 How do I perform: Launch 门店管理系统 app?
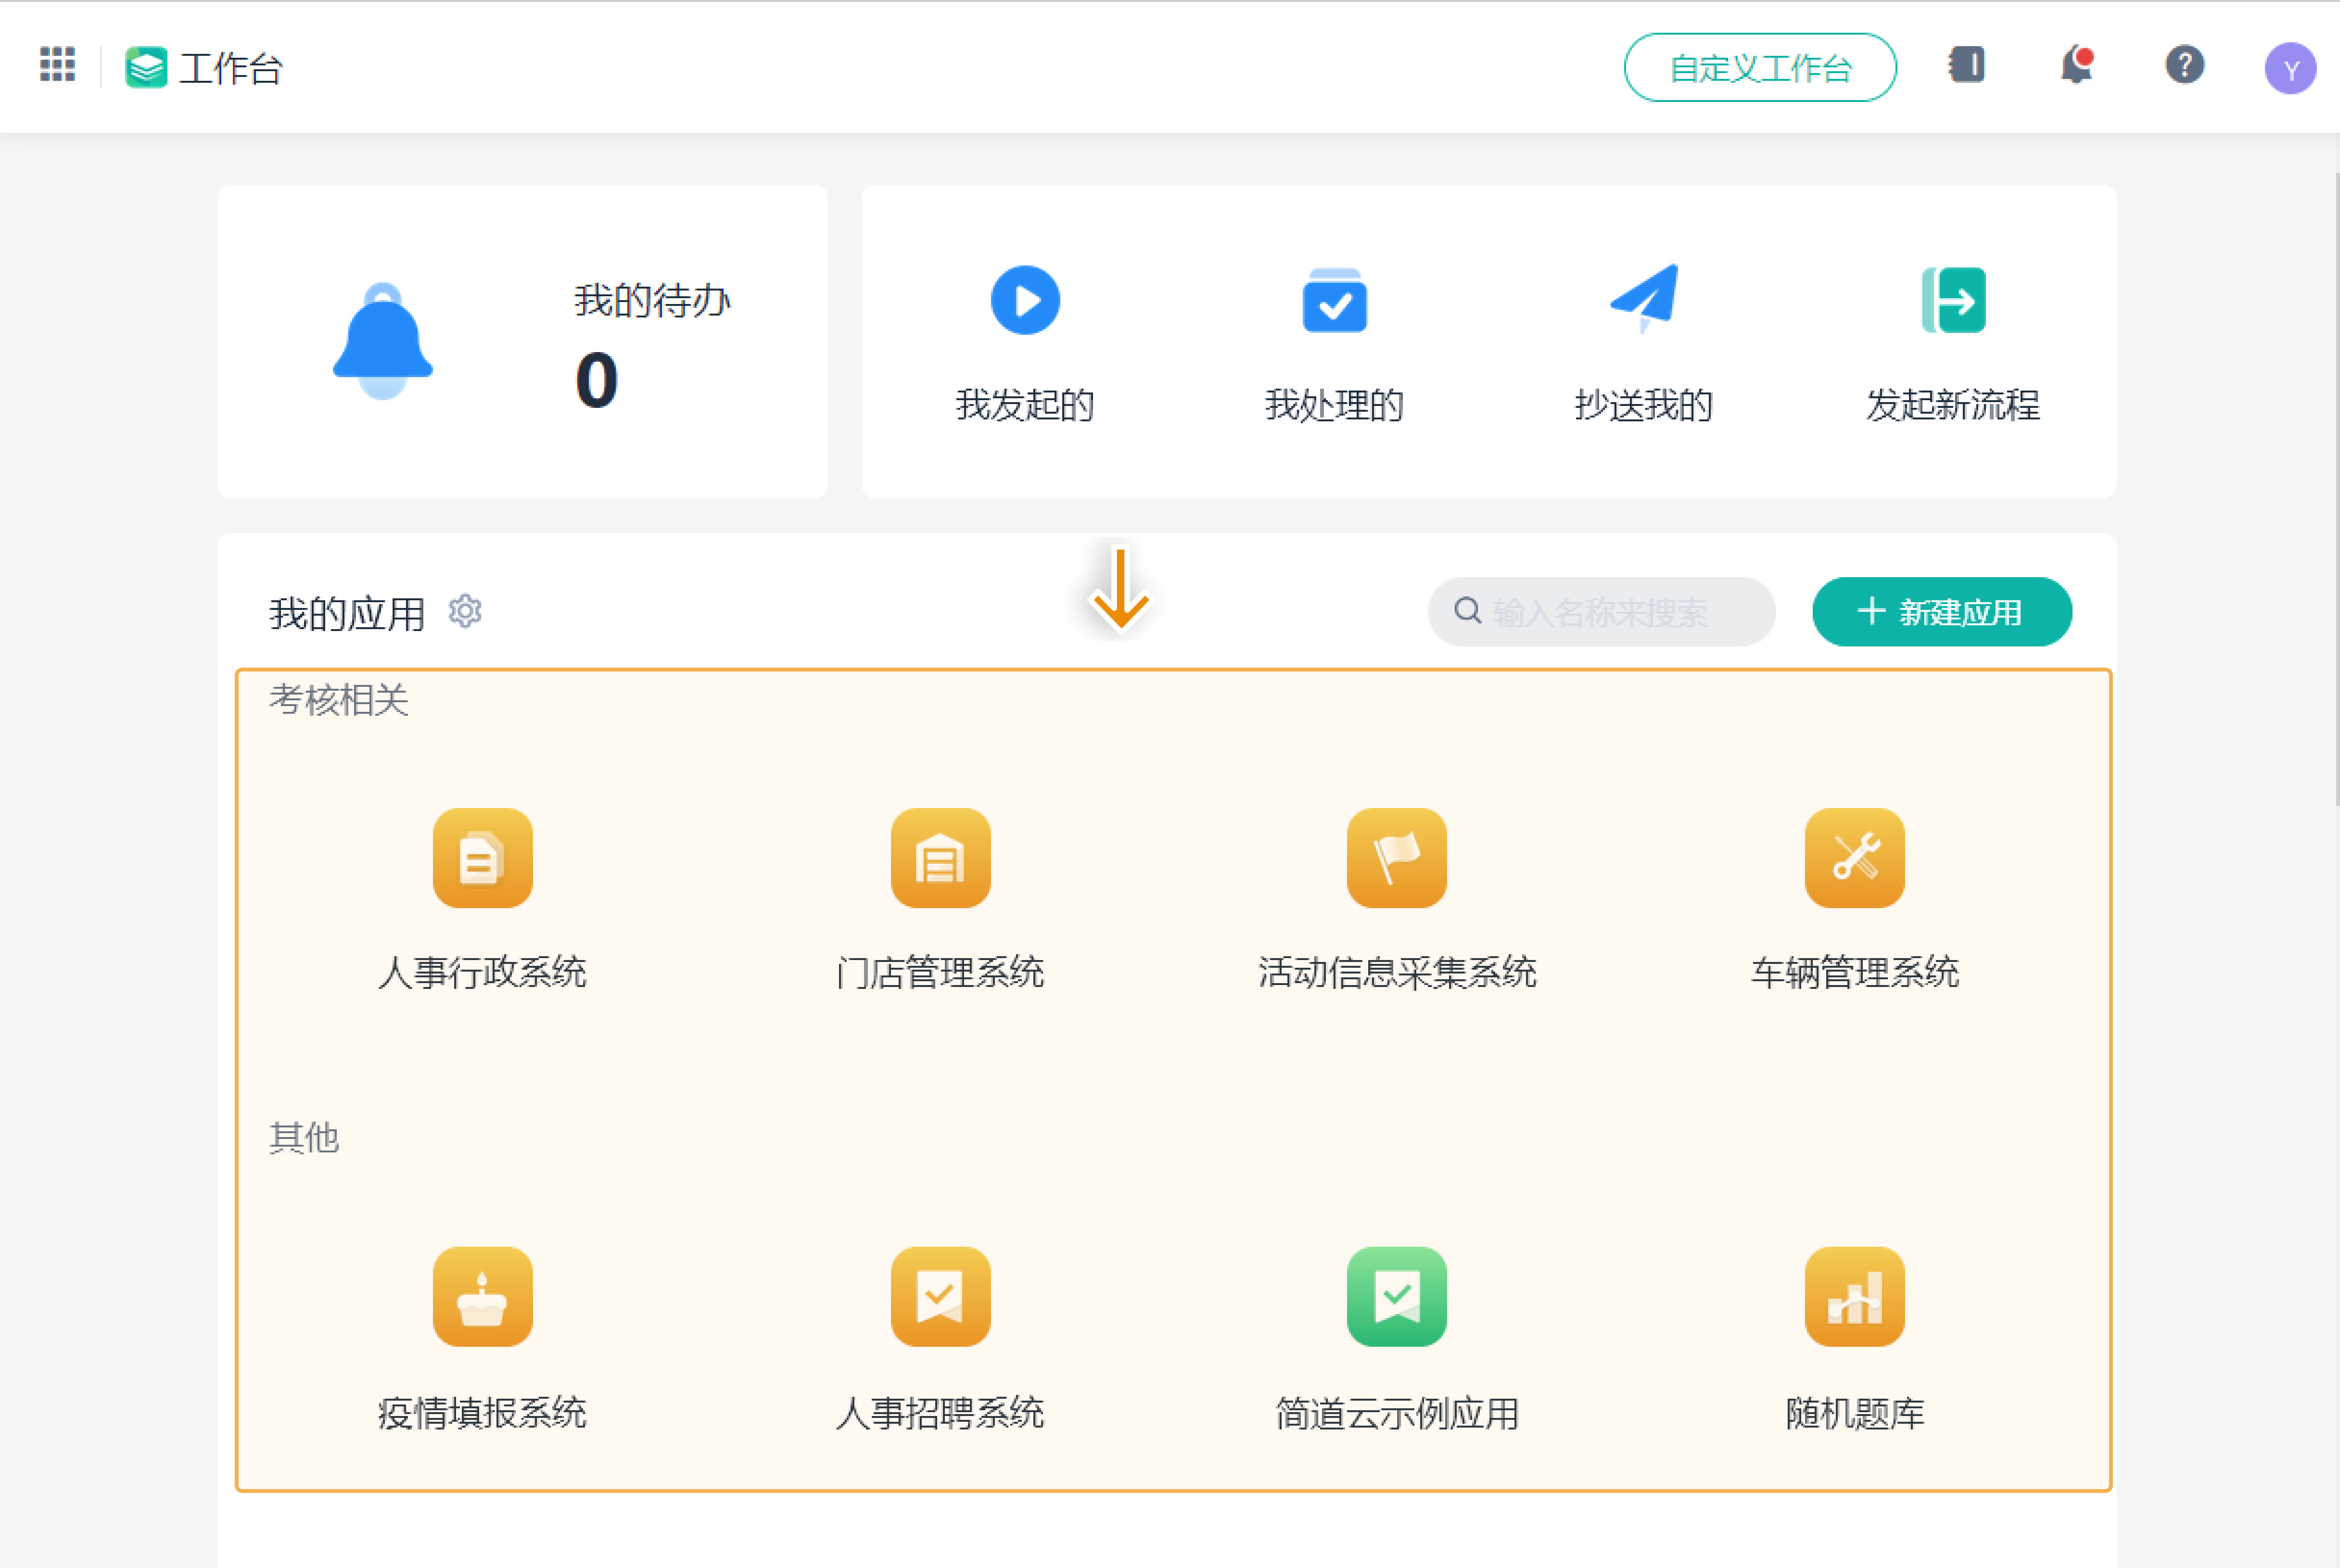click(940, 858)
